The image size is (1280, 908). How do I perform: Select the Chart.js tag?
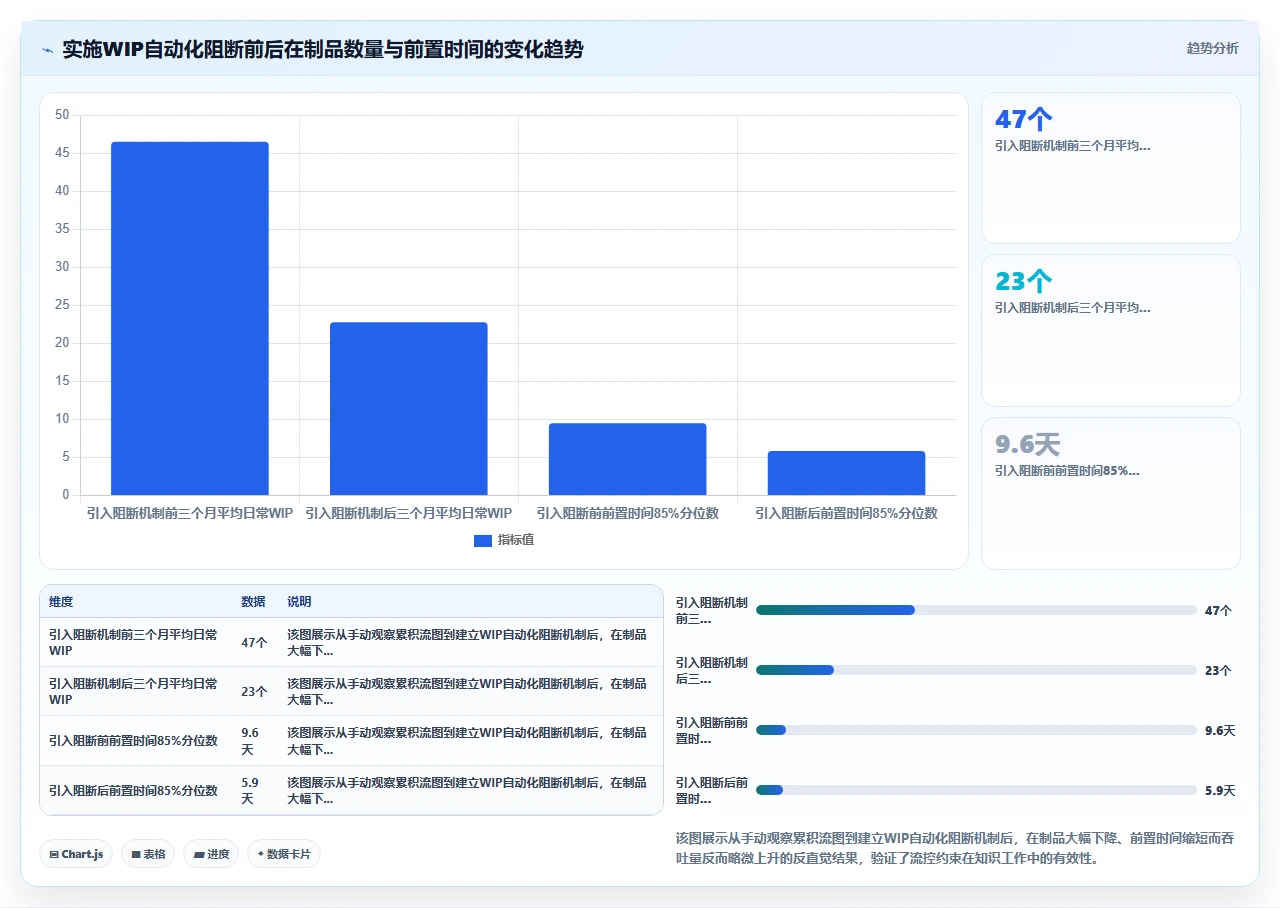77,854
